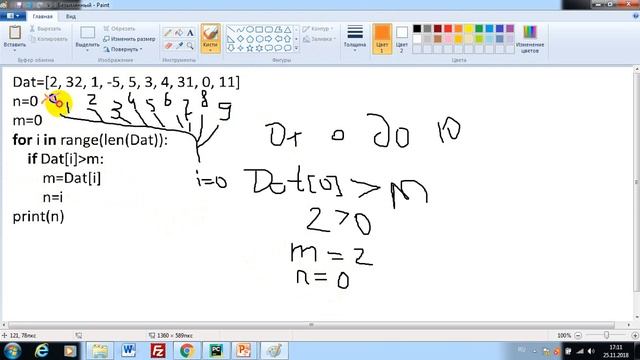Switch to the View (Вид) tab

pos(71,16)
